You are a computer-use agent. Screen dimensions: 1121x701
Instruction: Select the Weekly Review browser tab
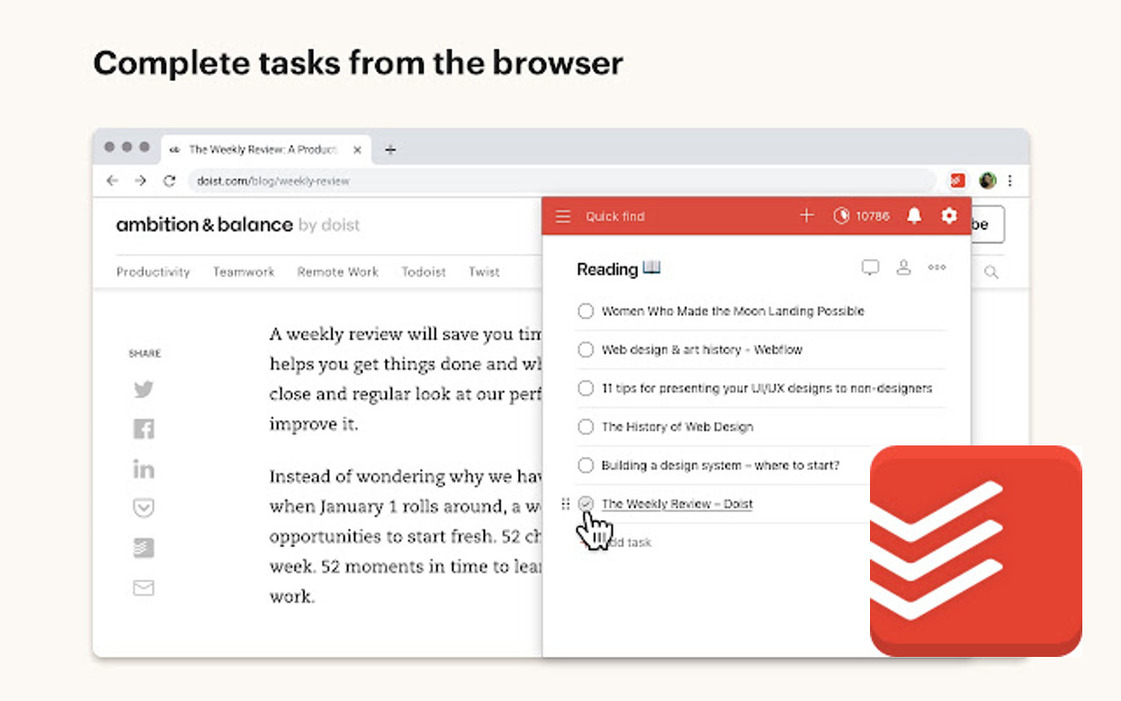tap(266, 149)
